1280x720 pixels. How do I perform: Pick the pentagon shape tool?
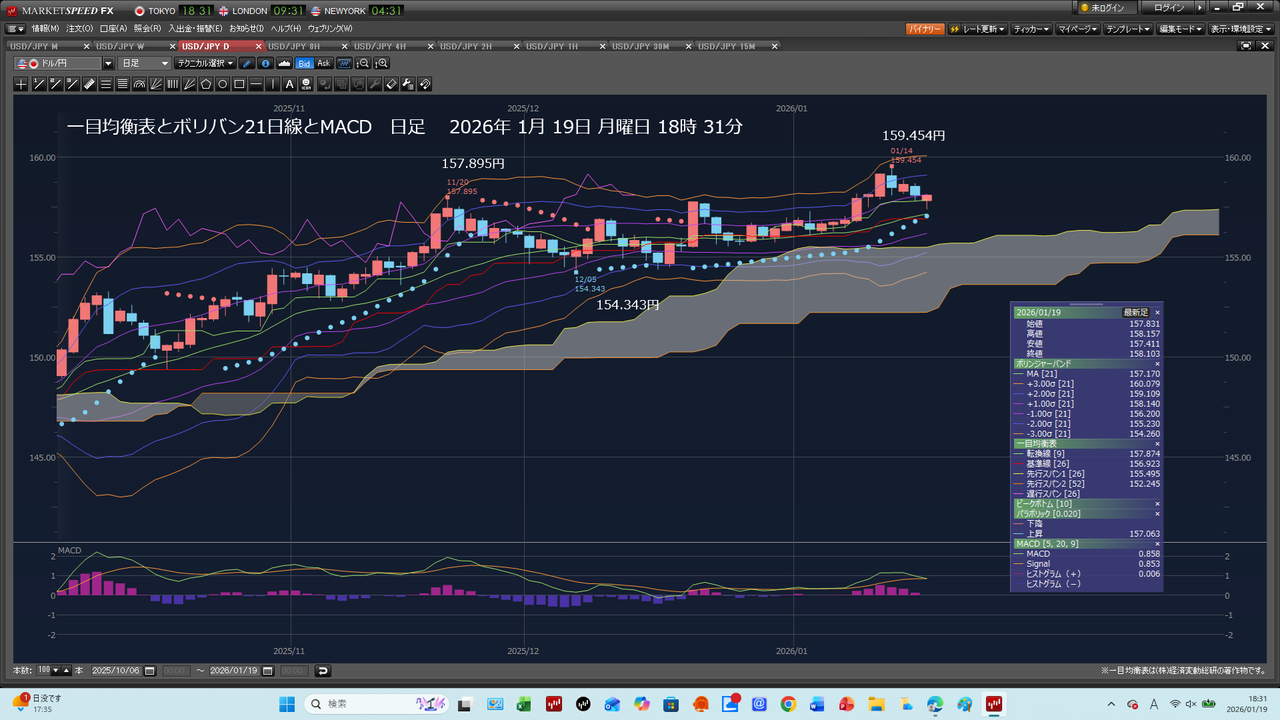point(206,84)
